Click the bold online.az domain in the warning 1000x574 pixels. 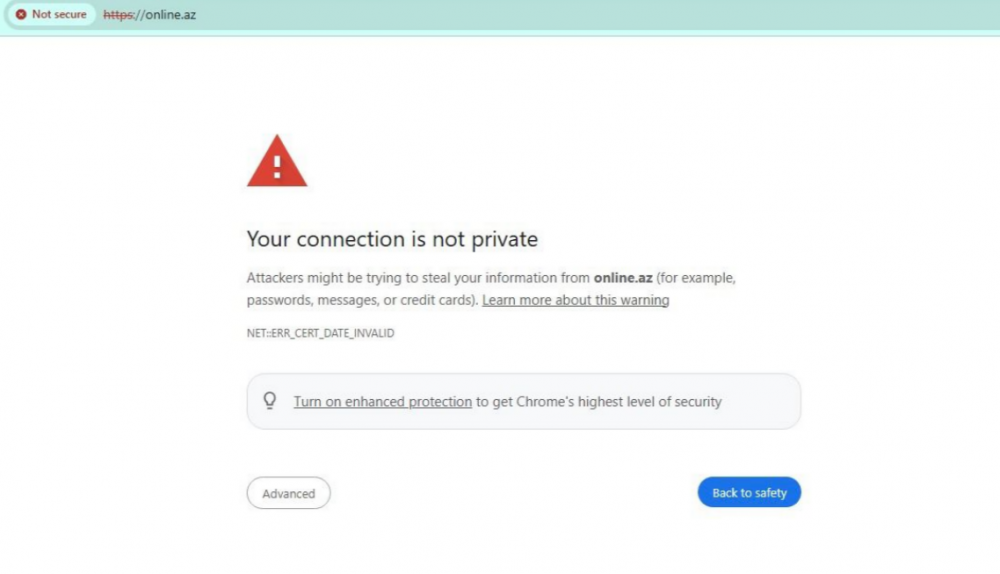coord(623,278)
